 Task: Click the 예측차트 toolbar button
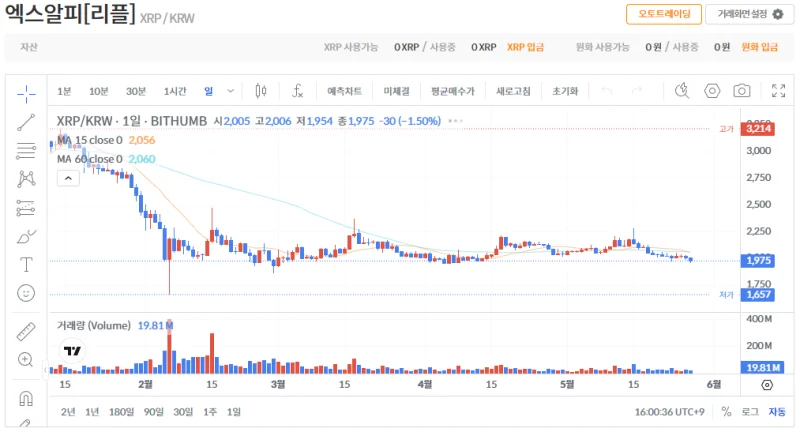[x=344, y=91]
